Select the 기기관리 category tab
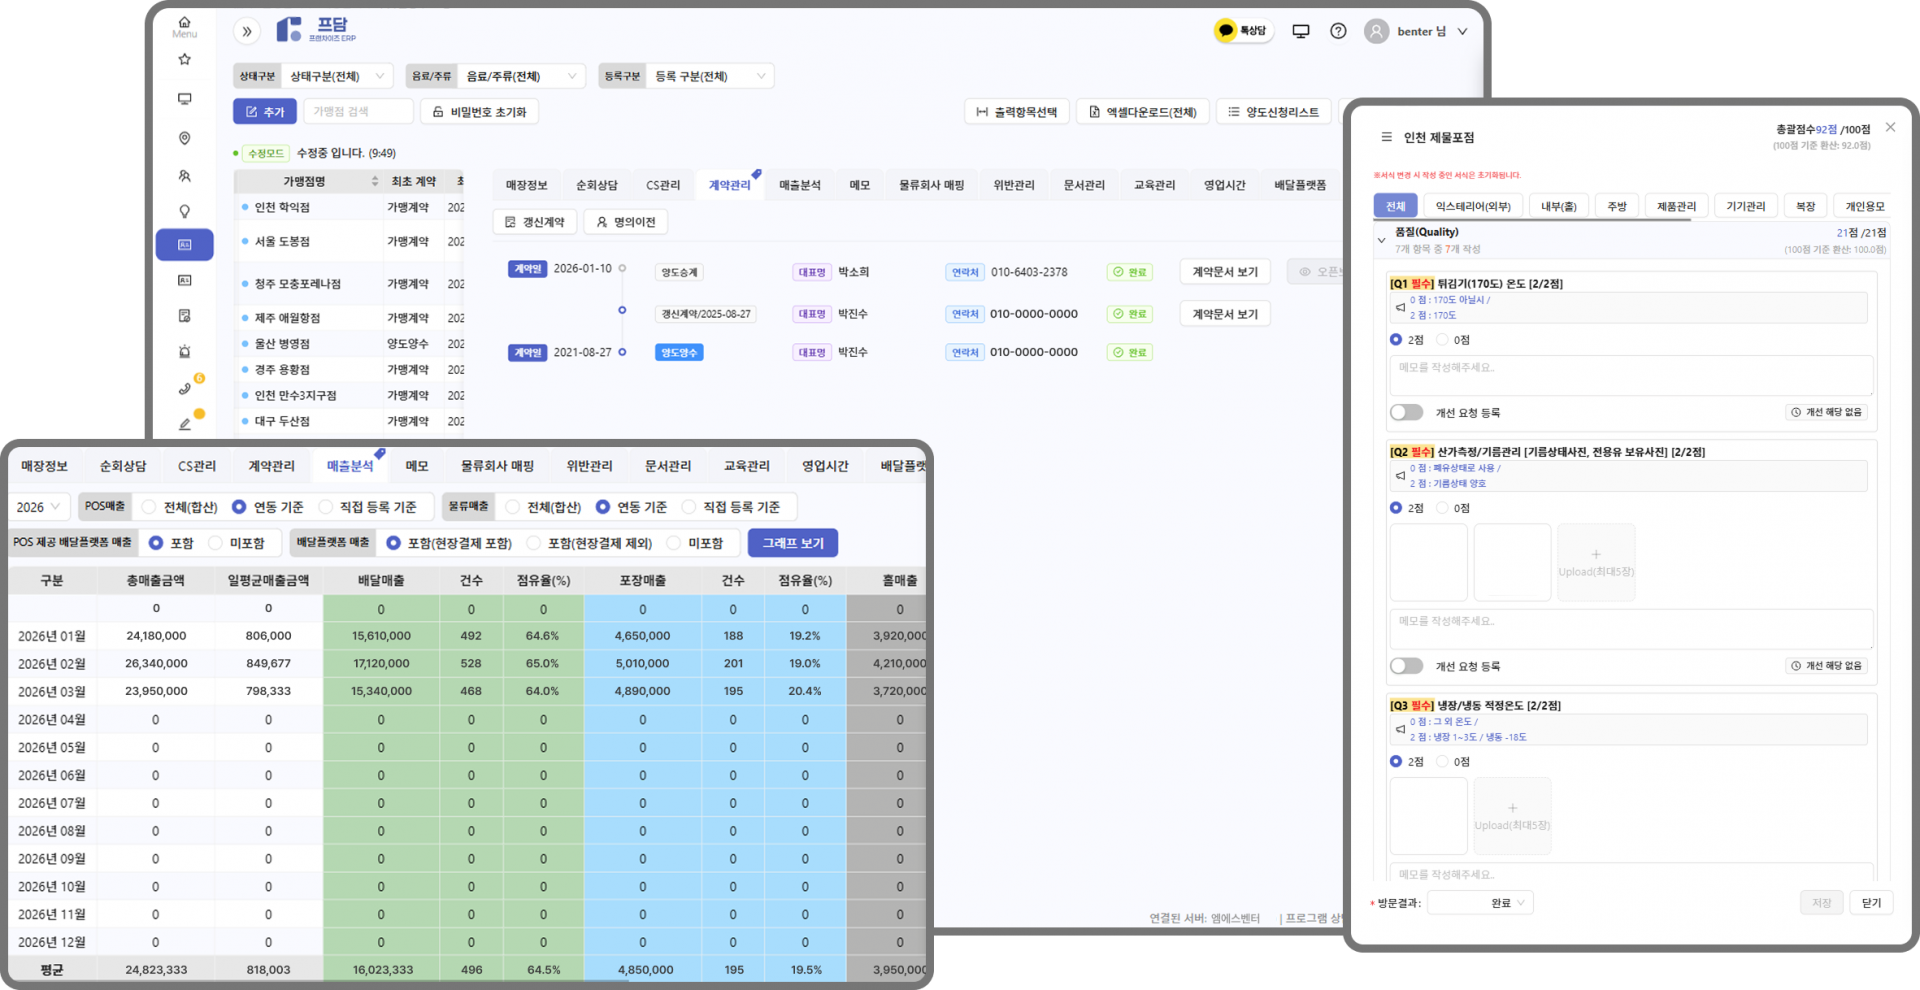The image size is (1920, 990). (1746, 206)
